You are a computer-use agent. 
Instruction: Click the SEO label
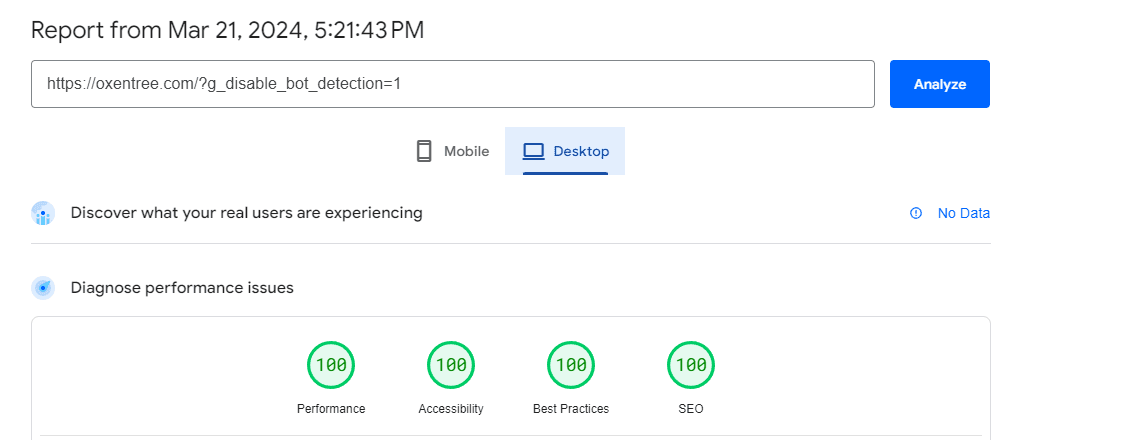(691, 409)
